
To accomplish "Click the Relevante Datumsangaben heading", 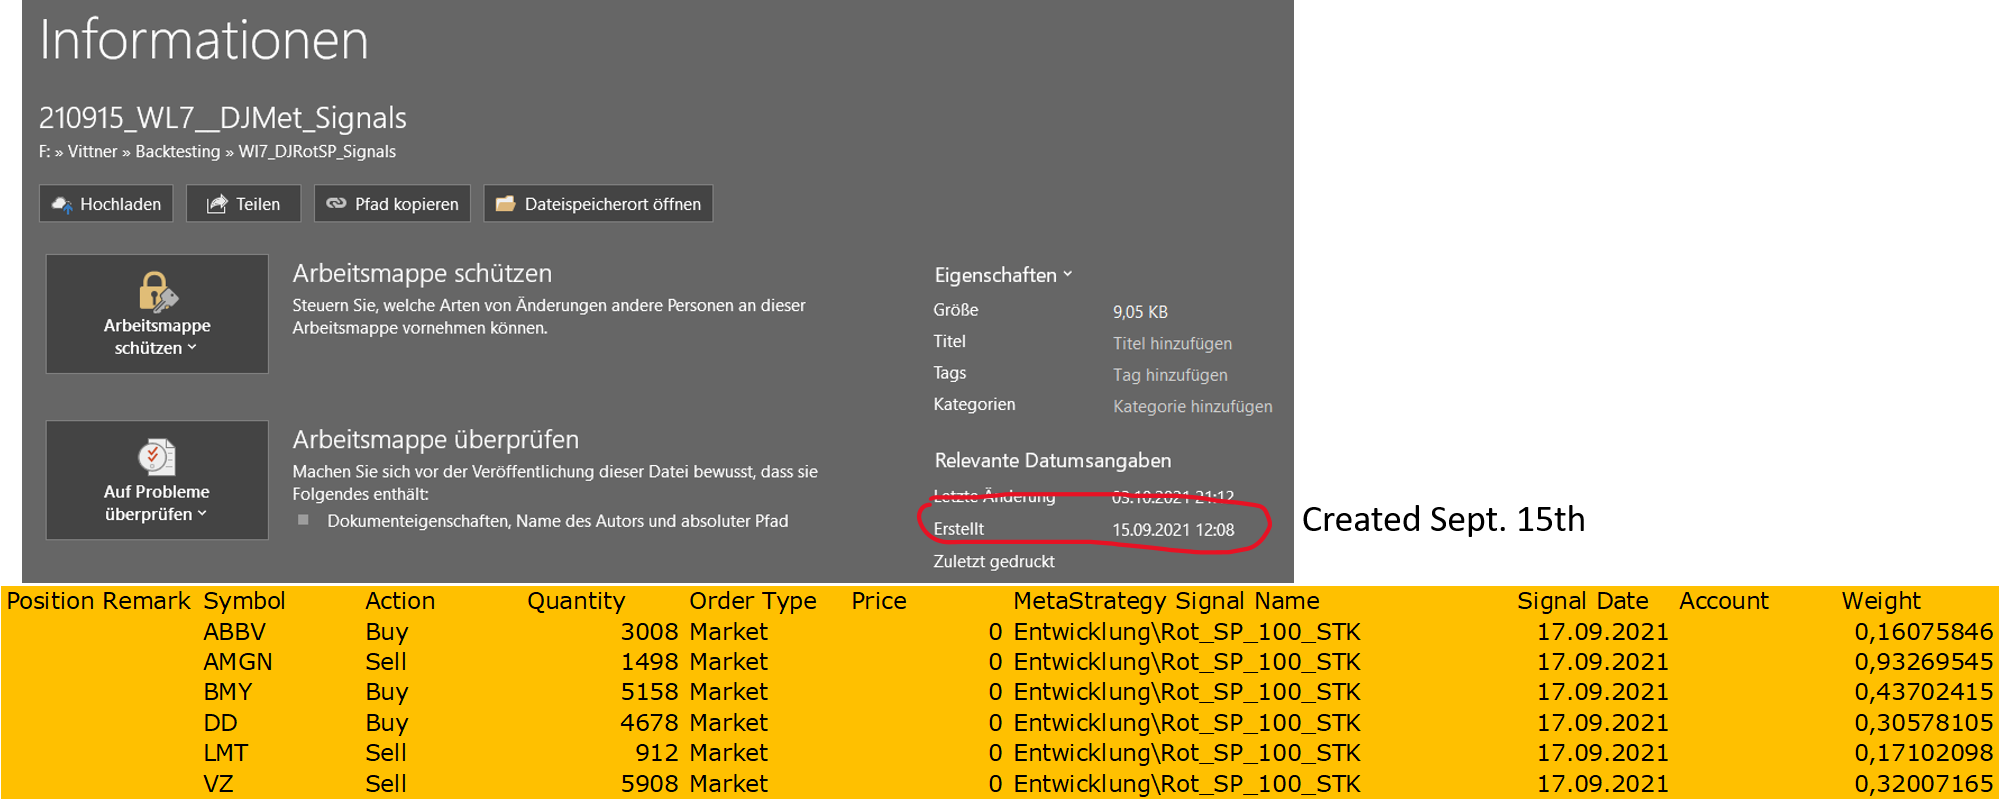I will click(1053, 461).
